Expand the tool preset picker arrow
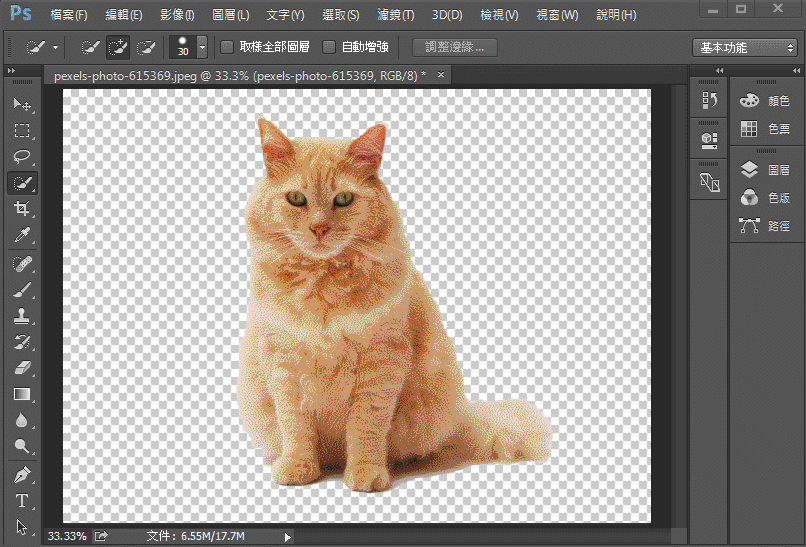Image resolution: width=806 pixels, height=547 pixels. (56, 48)
